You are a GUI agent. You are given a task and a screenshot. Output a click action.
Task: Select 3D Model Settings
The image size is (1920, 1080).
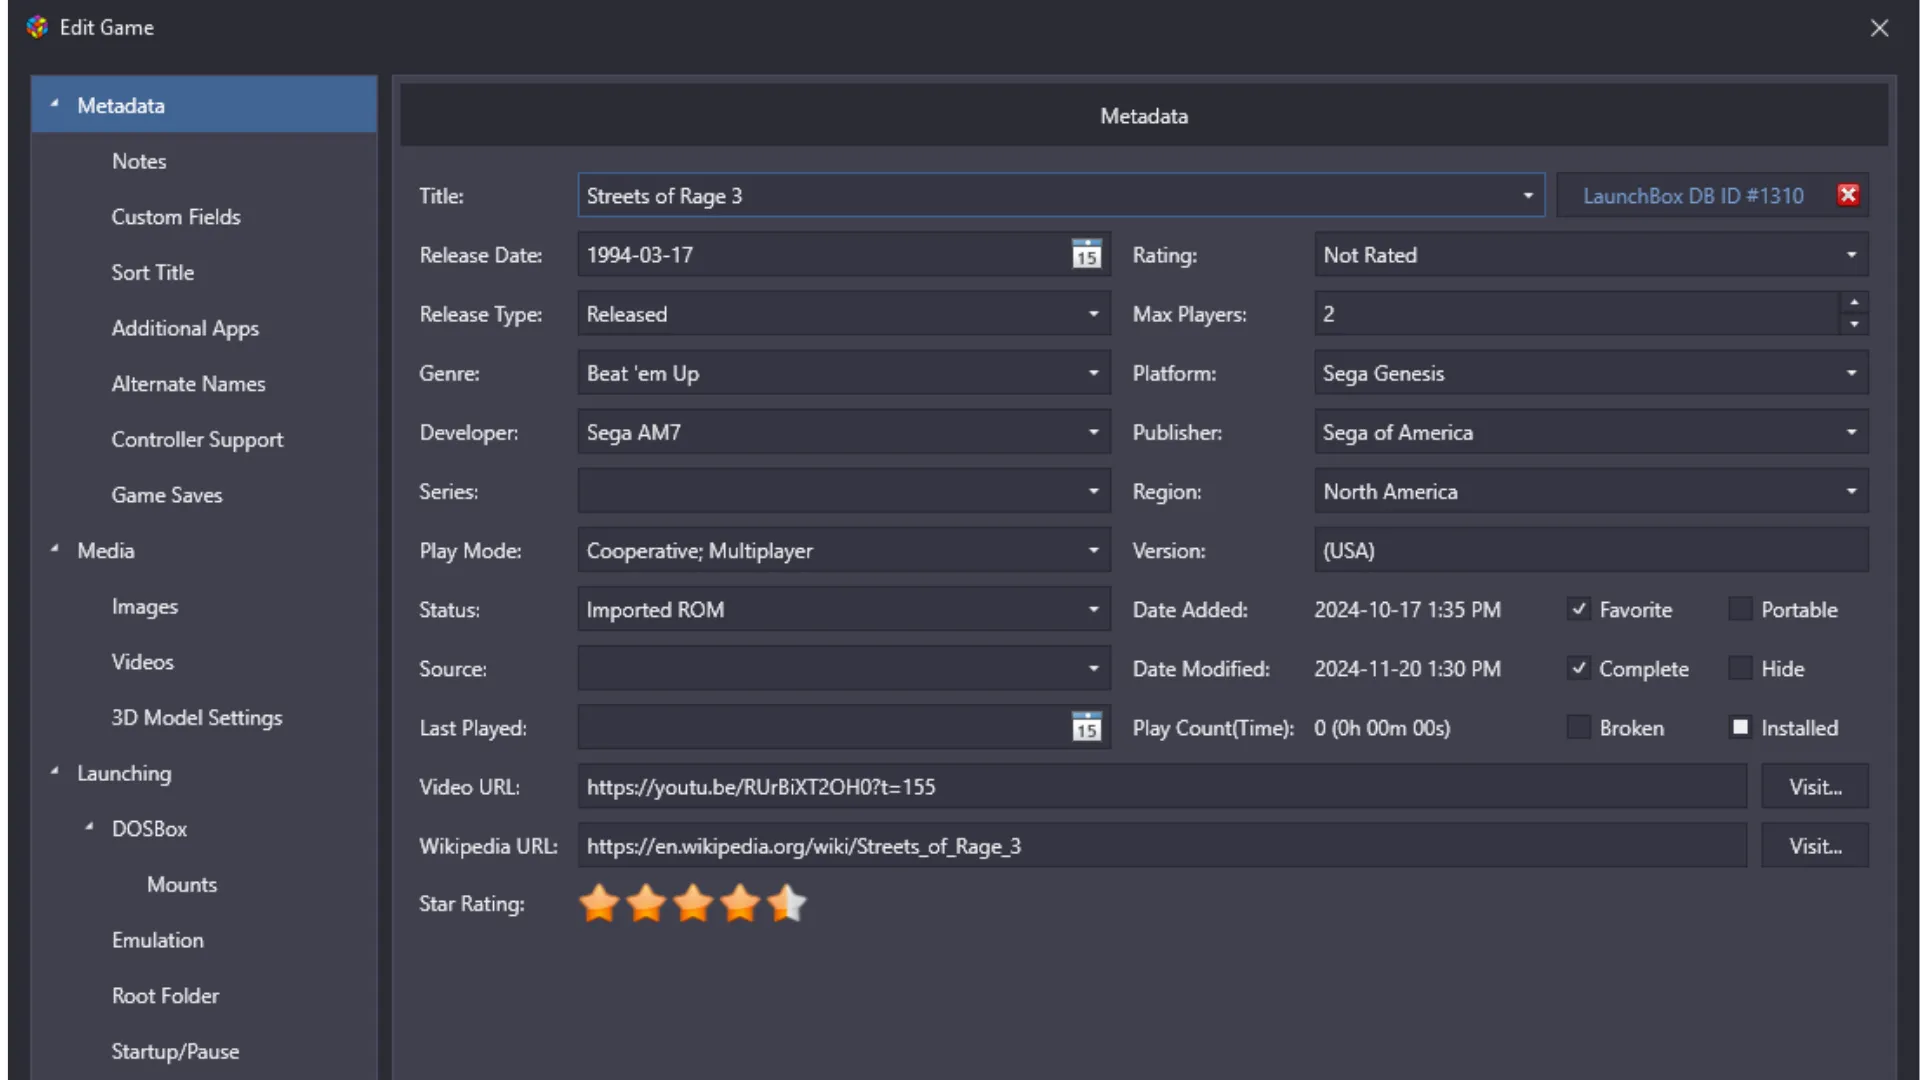[197, 717]
